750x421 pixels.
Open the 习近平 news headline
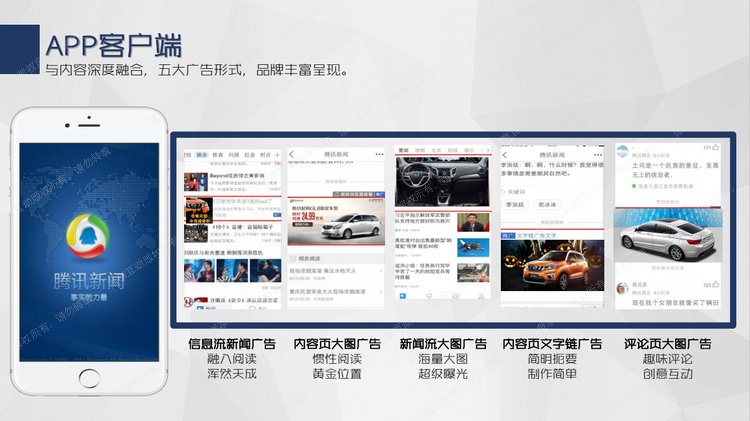(422, 218)
